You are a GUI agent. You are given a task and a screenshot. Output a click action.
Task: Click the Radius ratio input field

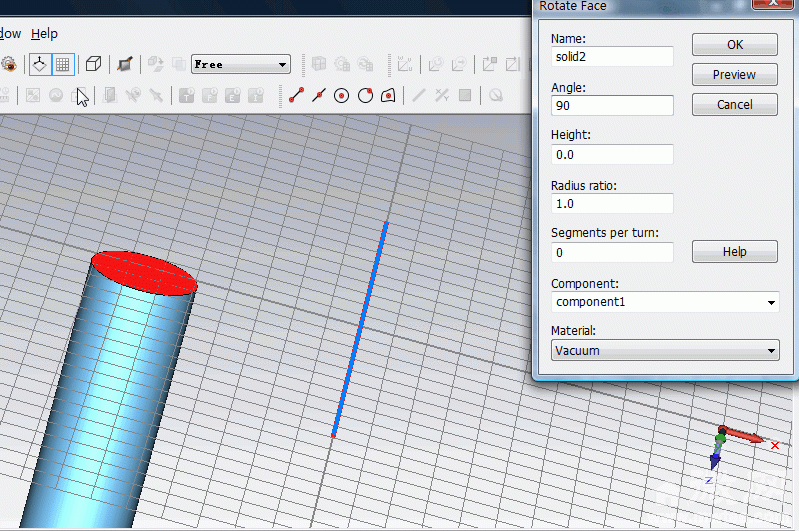(x=612, y=203)
